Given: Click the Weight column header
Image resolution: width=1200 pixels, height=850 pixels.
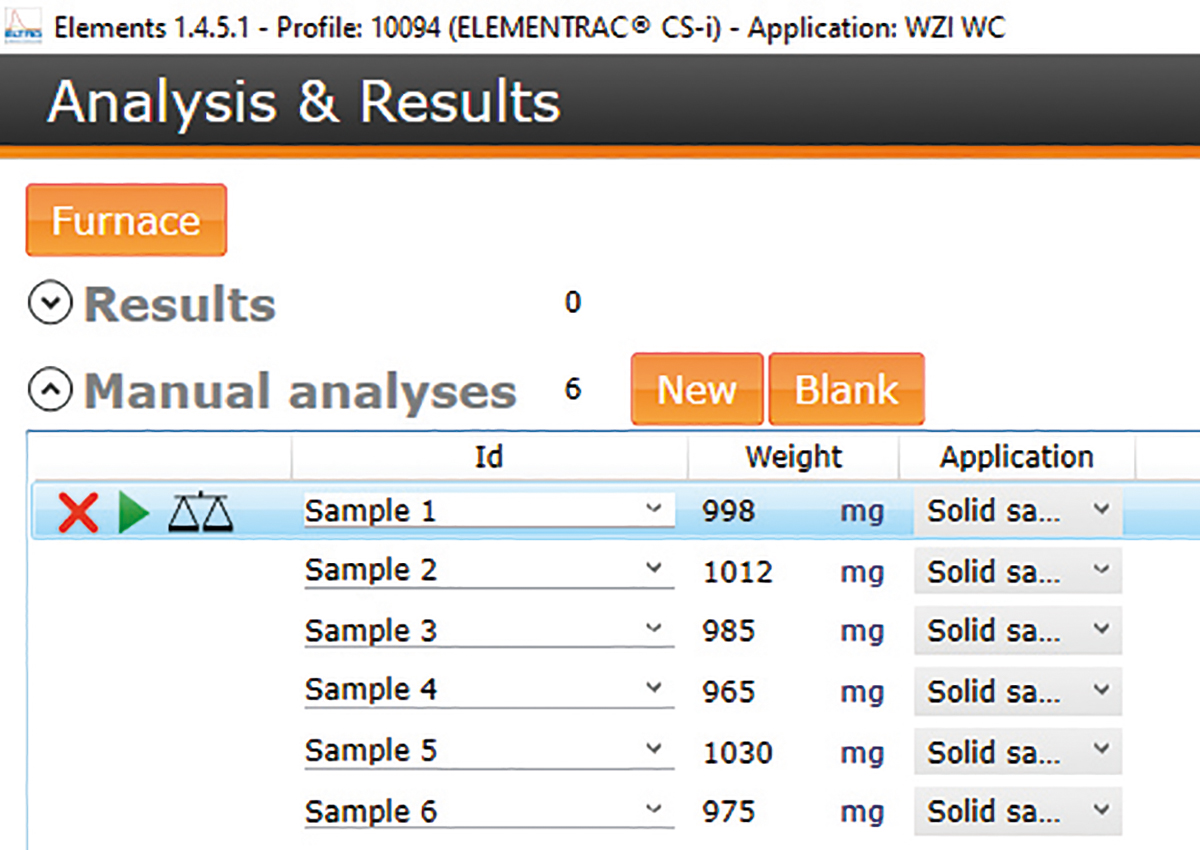Looking at the screenshot, I should [x=792, y=457].
